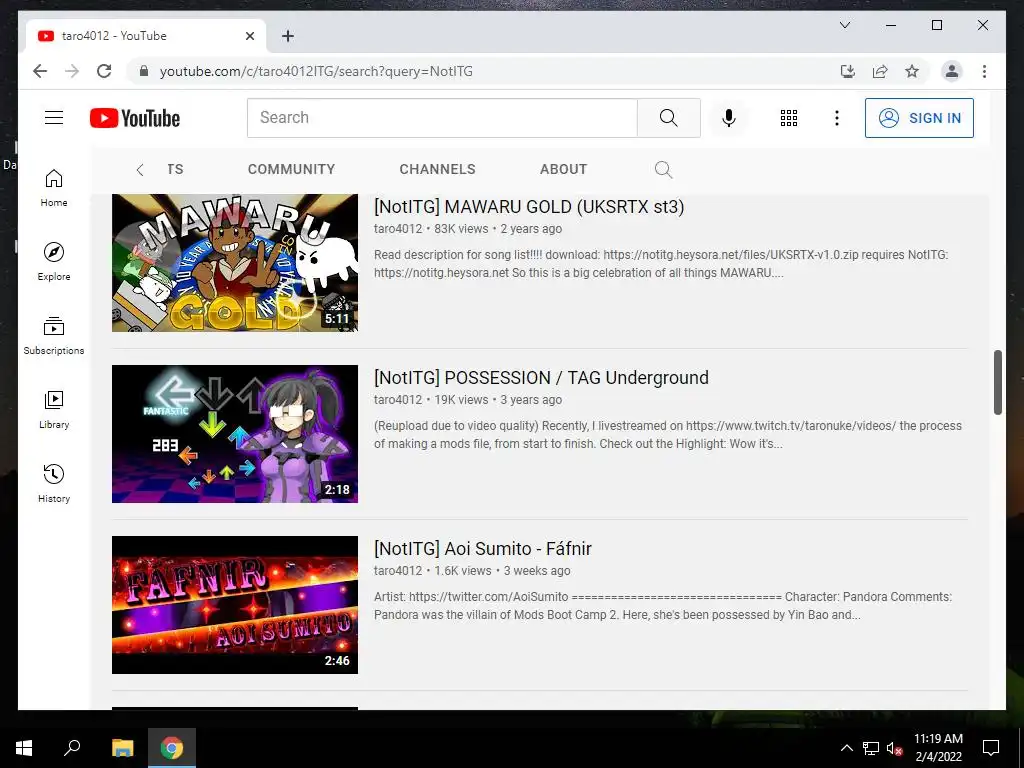The height and width of the screenshot is (768, 1024).
Task: Switch to the COMMUNITY tab
Action: (x=291, y=169)
